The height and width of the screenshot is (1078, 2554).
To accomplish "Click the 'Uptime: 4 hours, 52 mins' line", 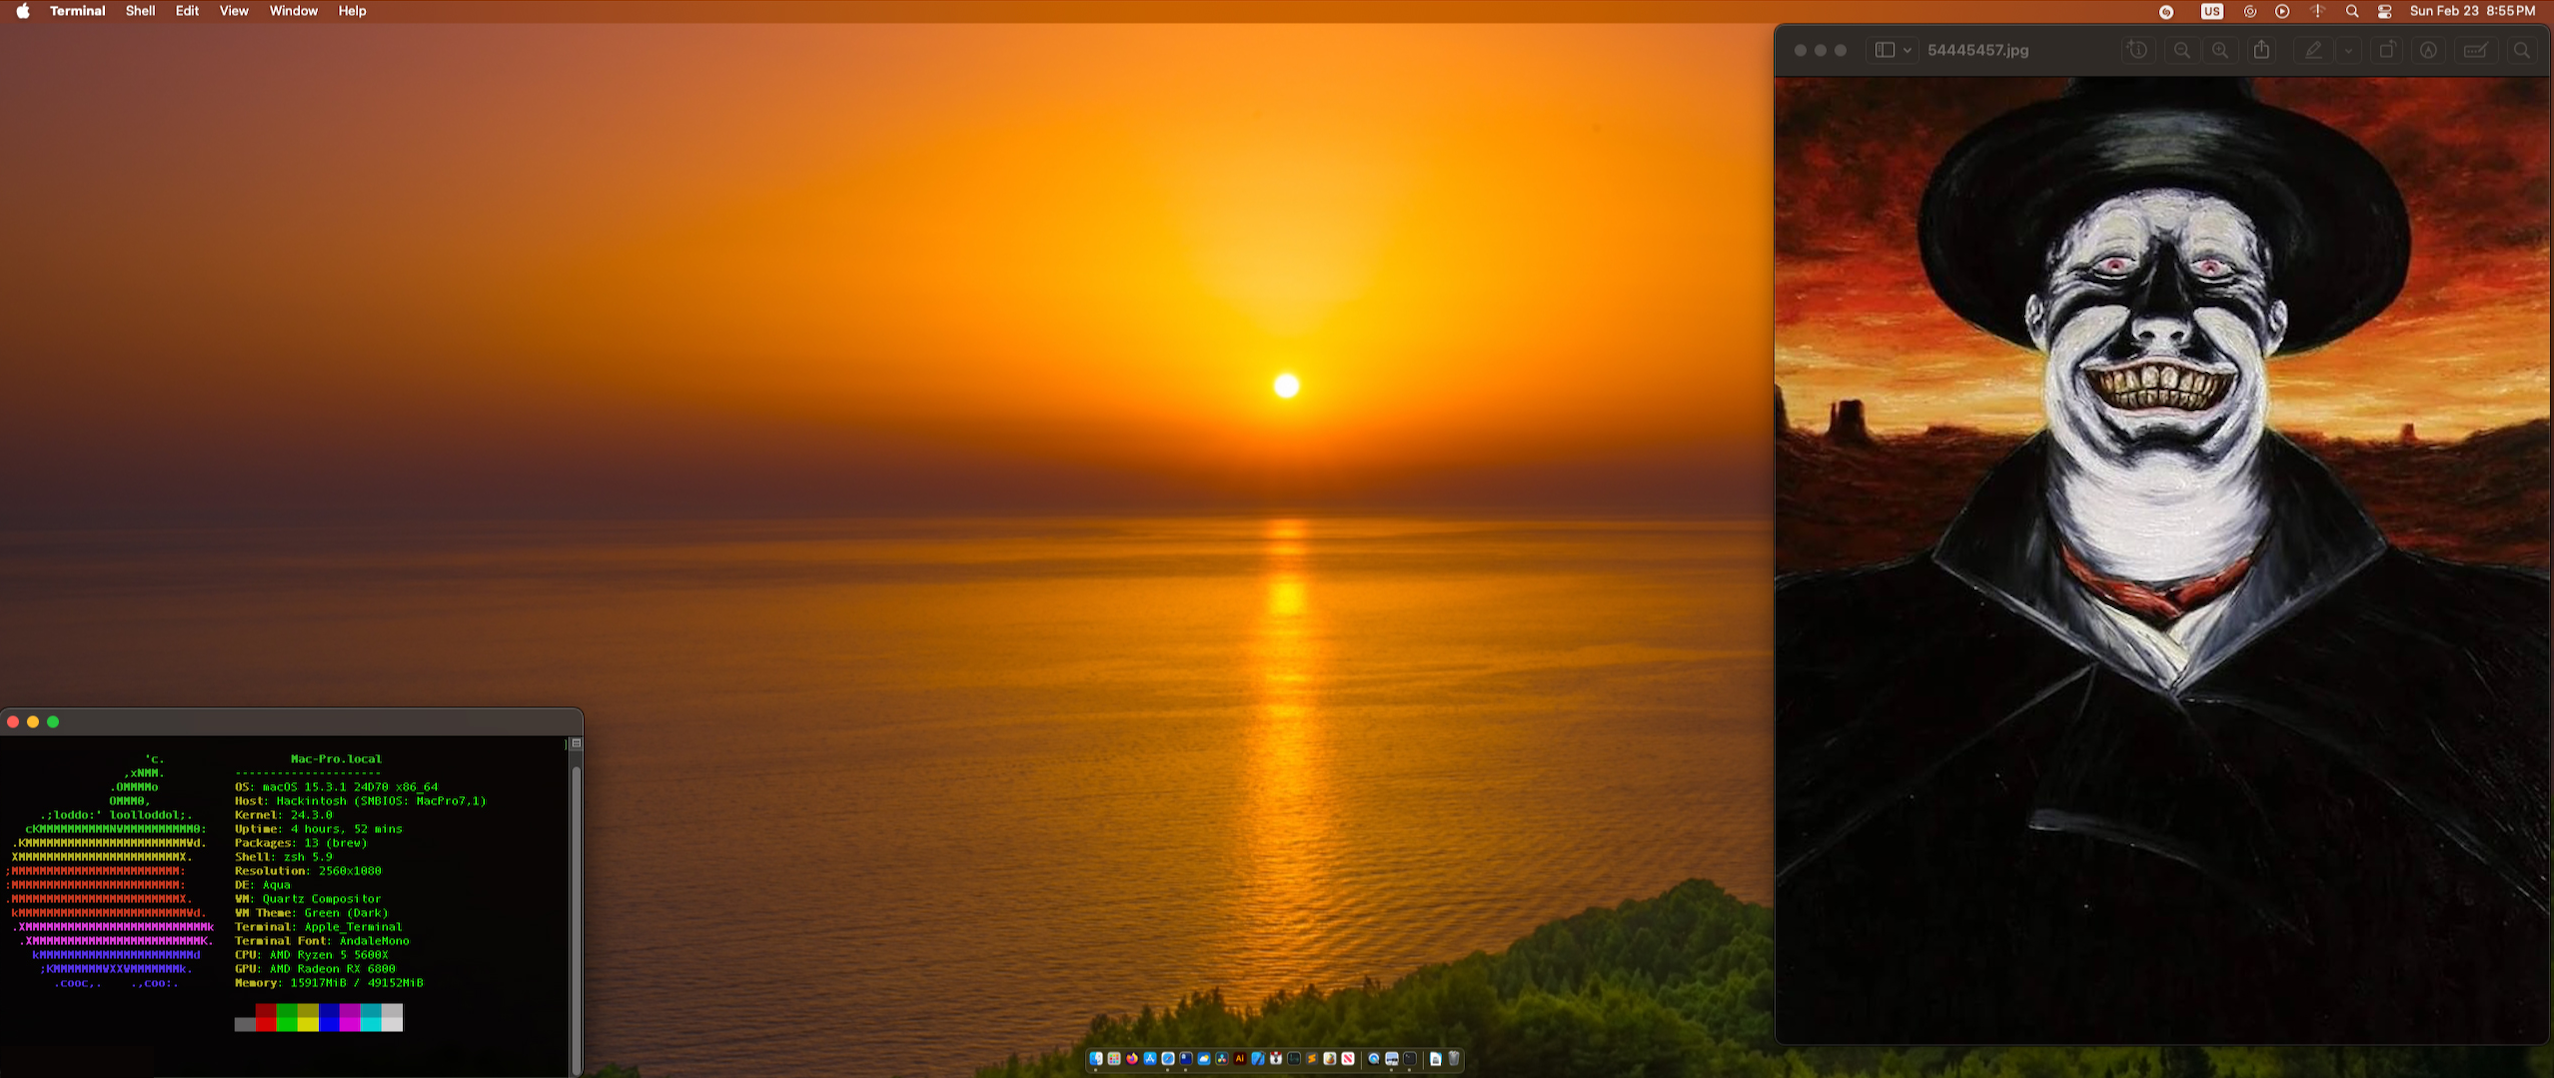I will click(x=318, y=829).
